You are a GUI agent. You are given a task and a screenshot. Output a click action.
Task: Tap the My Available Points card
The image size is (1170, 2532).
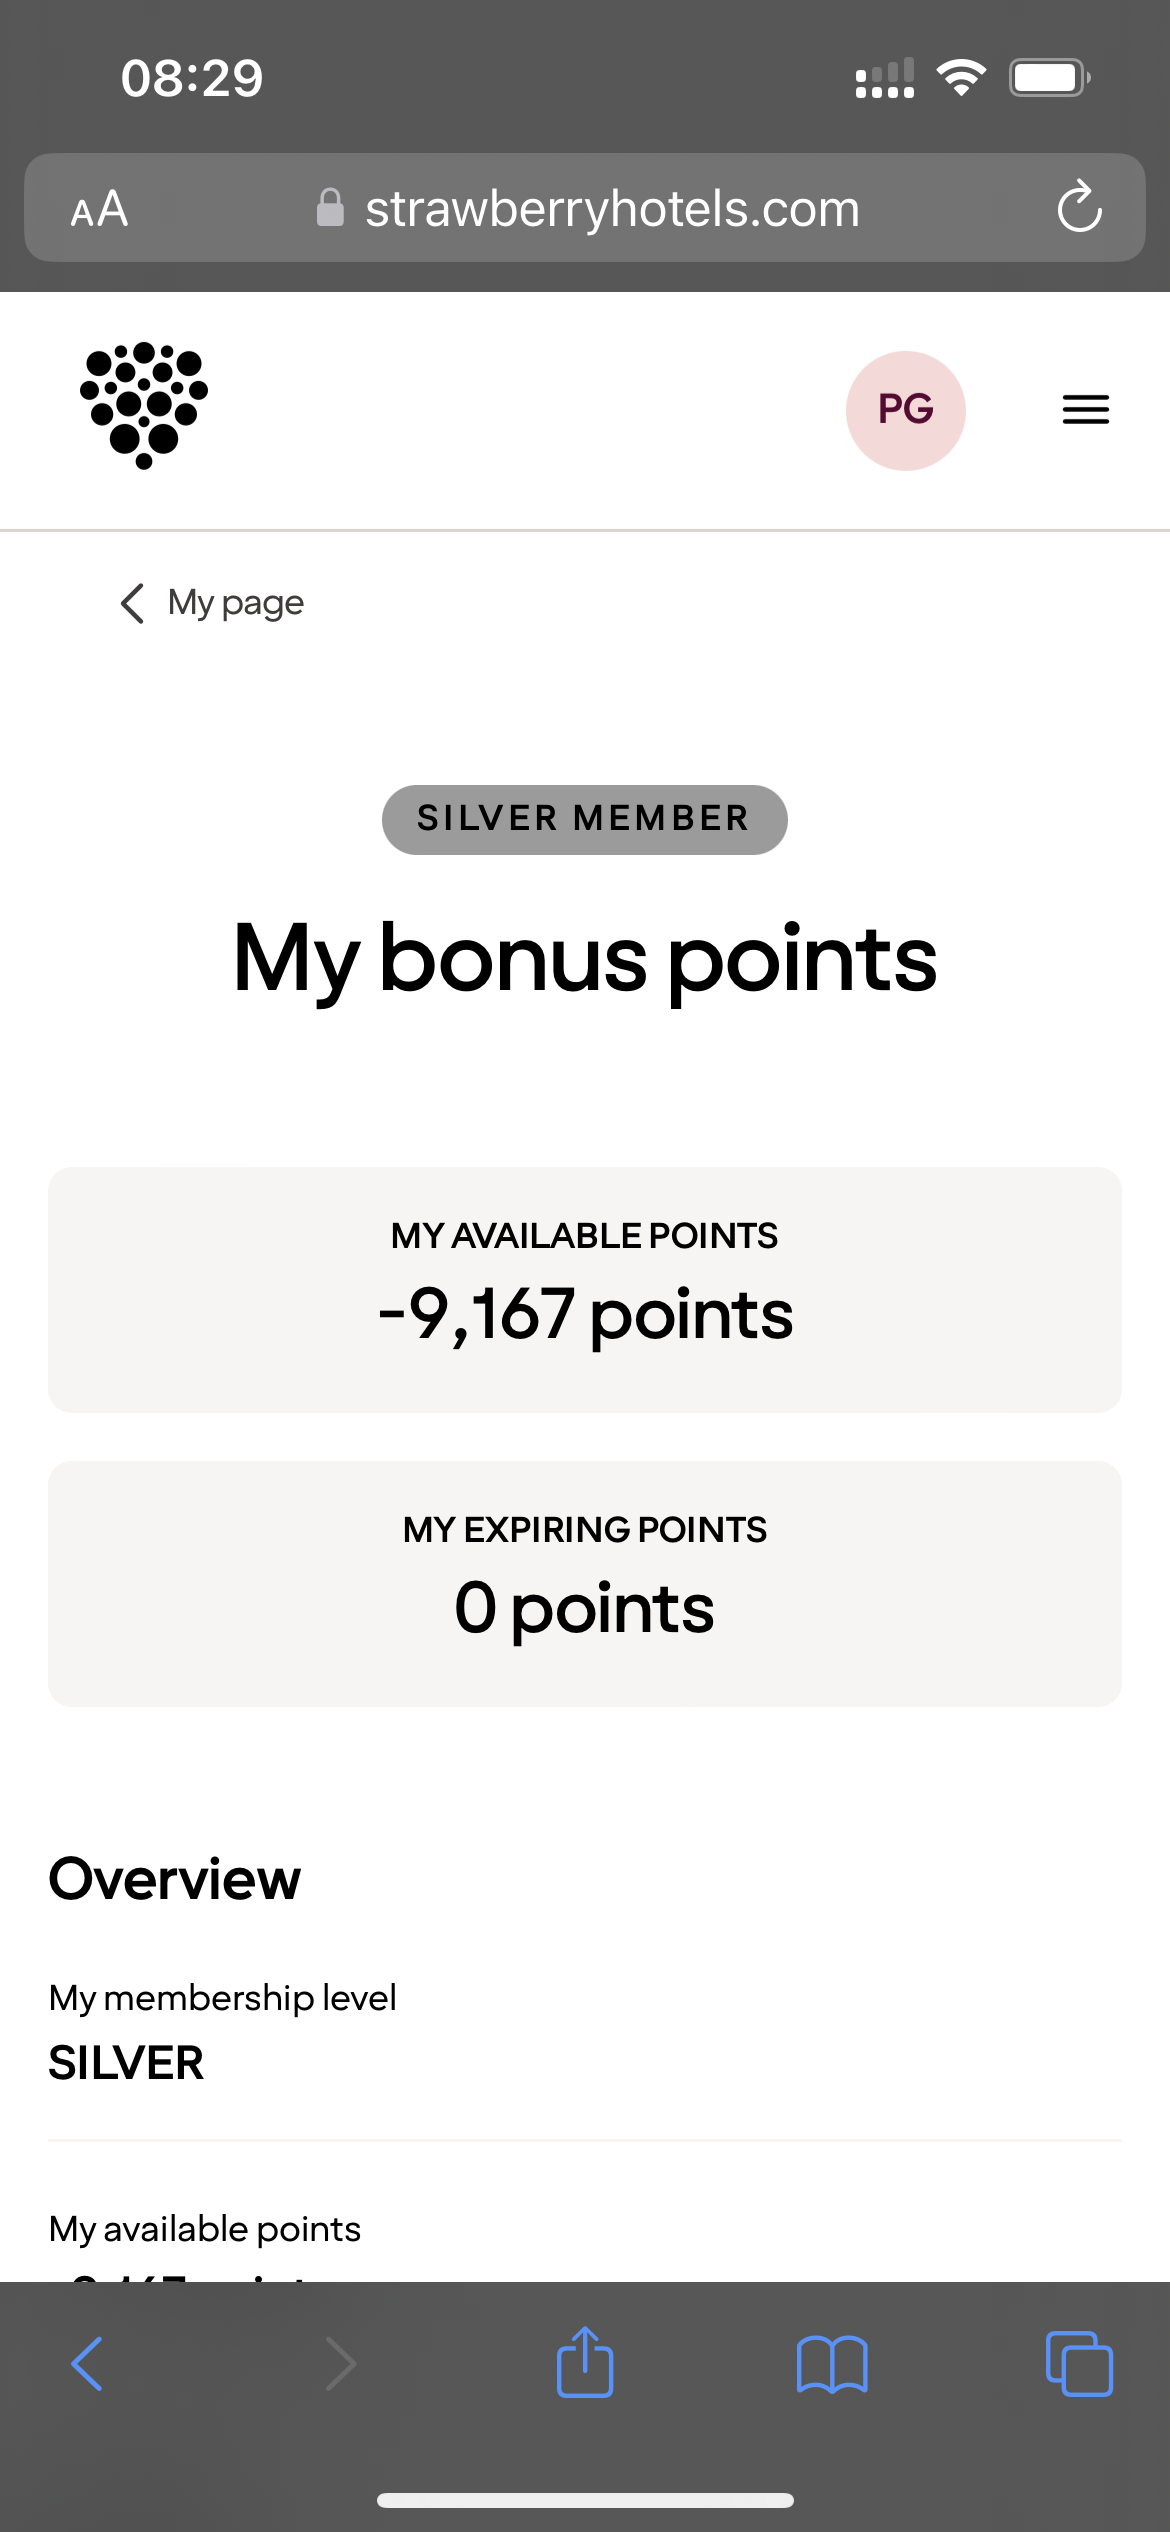tap(584, 1289)
